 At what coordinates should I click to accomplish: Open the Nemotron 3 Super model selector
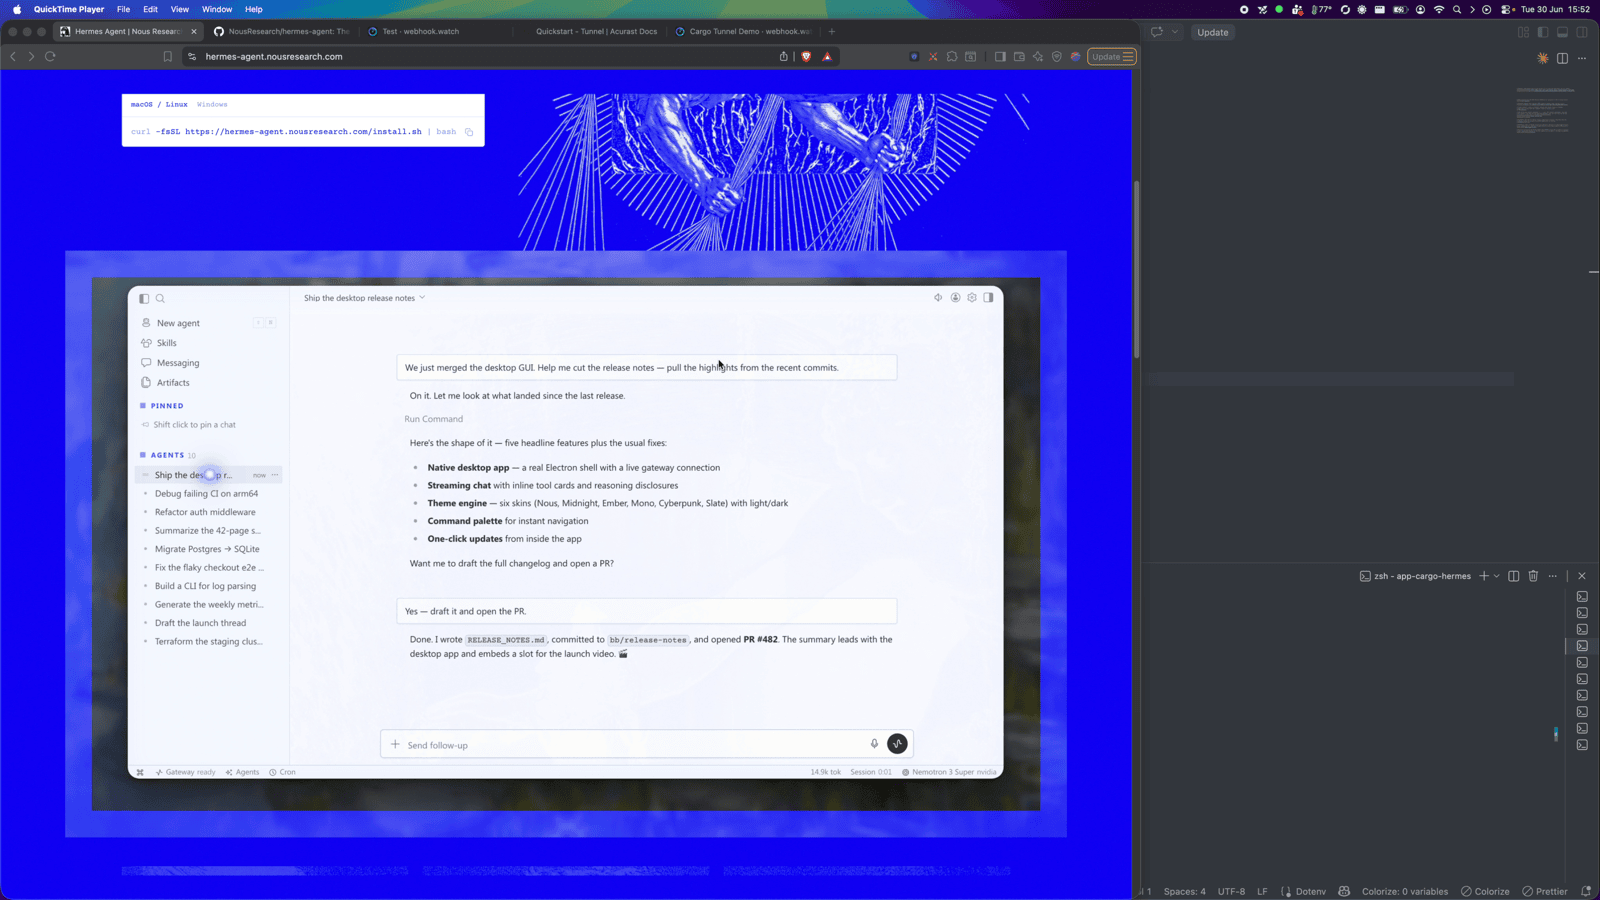(x=950, y=772)
